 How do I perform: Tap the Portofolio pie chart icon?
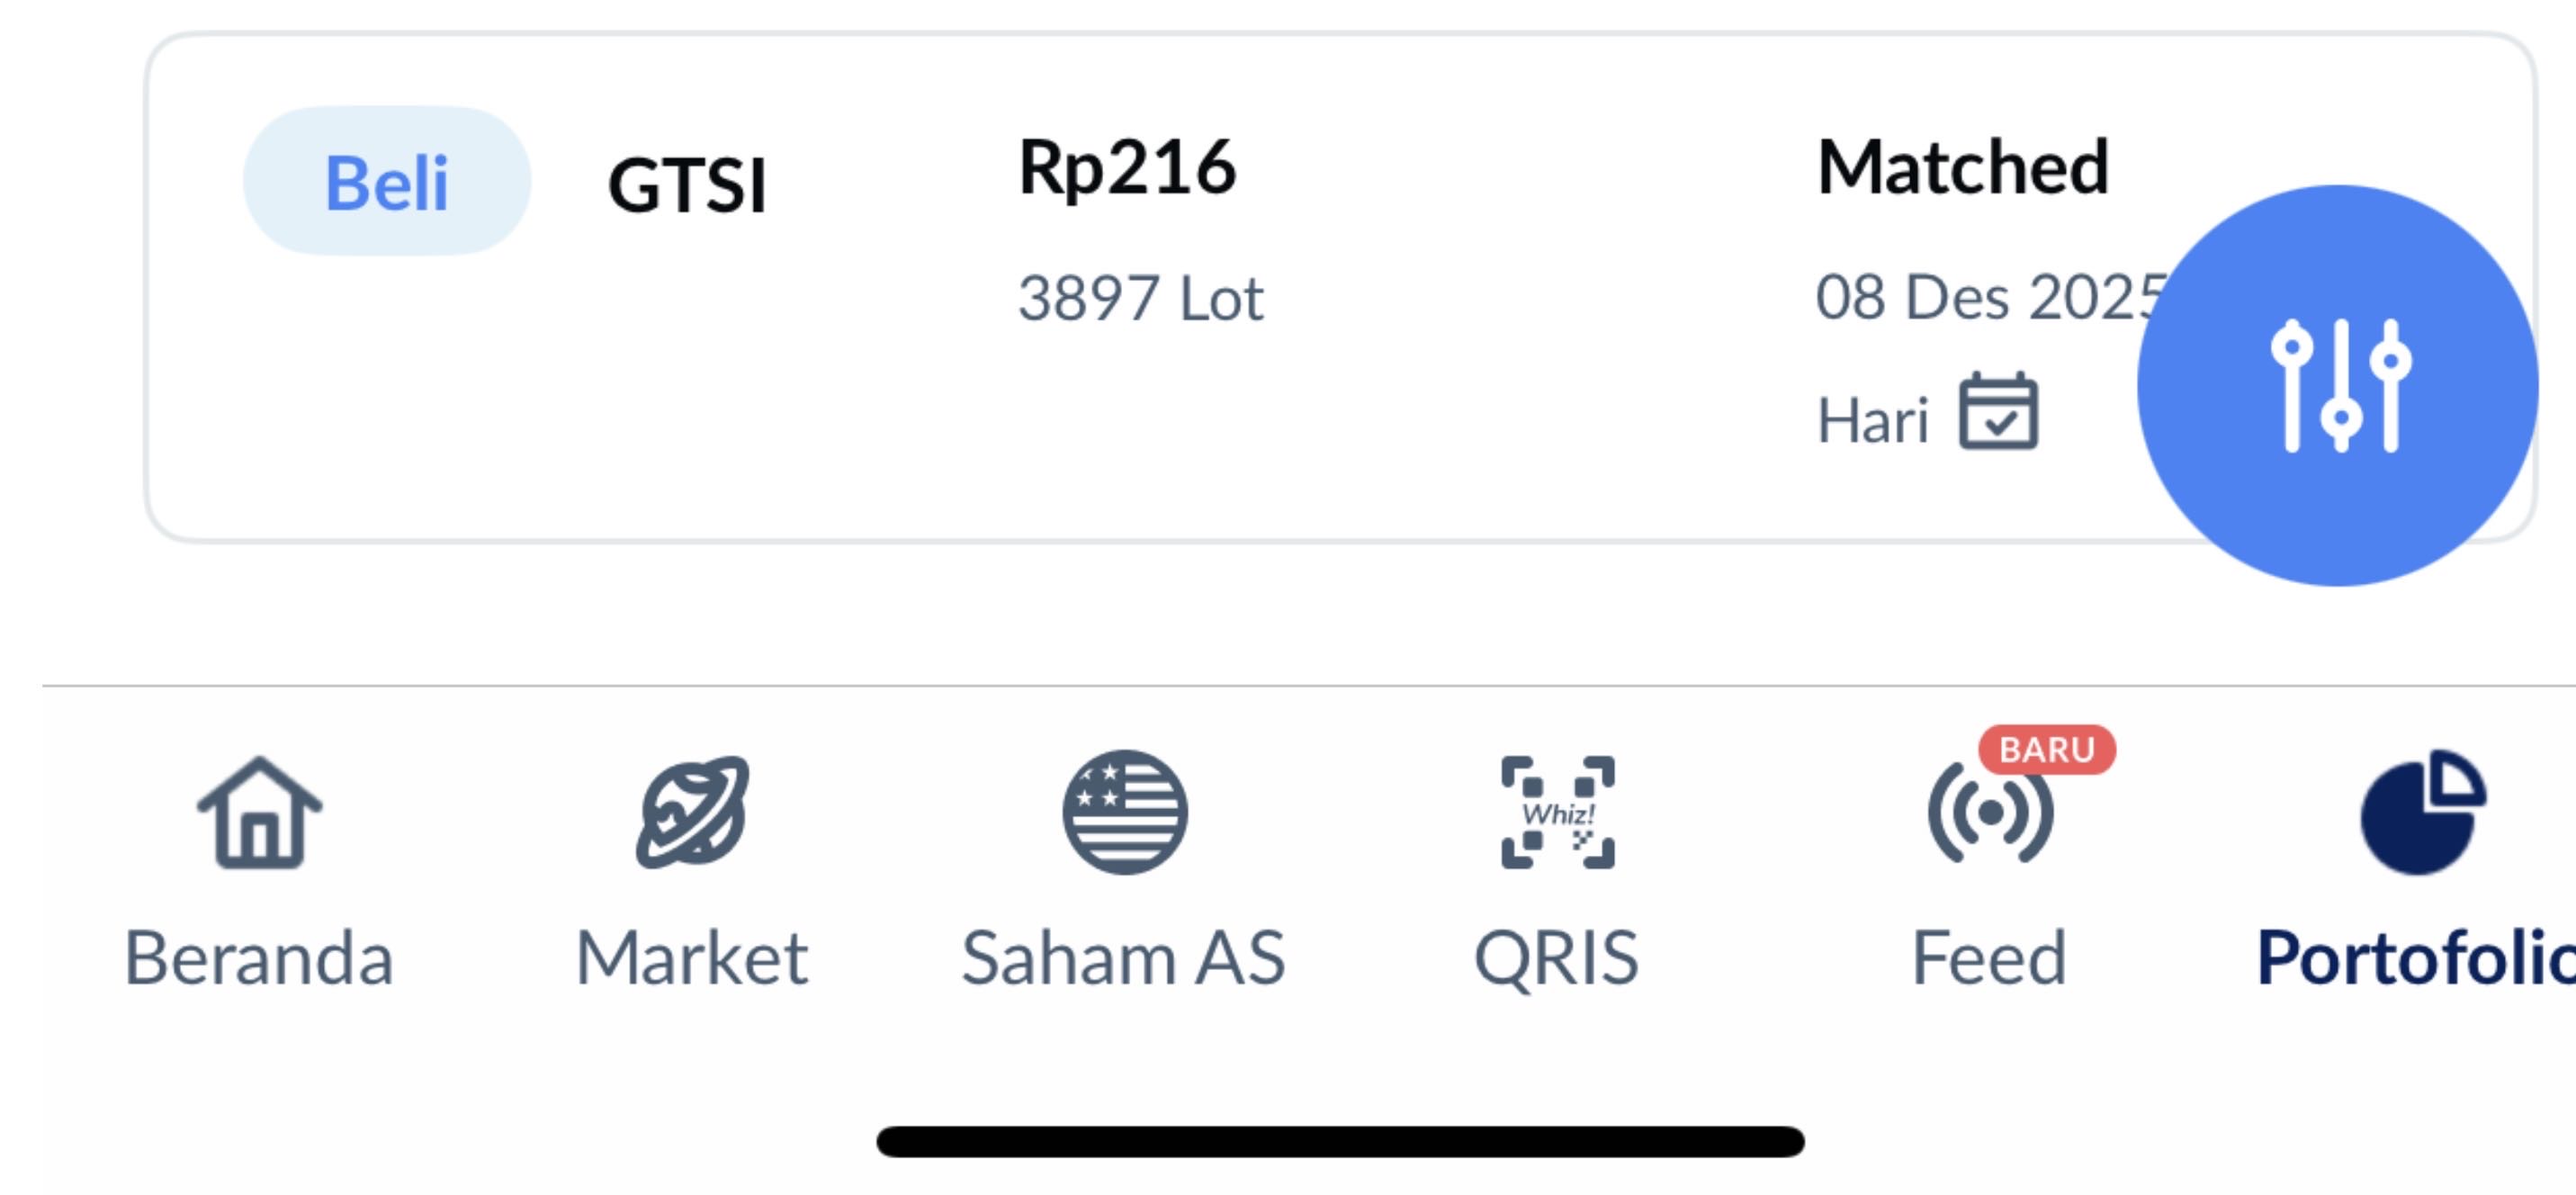2421,812
